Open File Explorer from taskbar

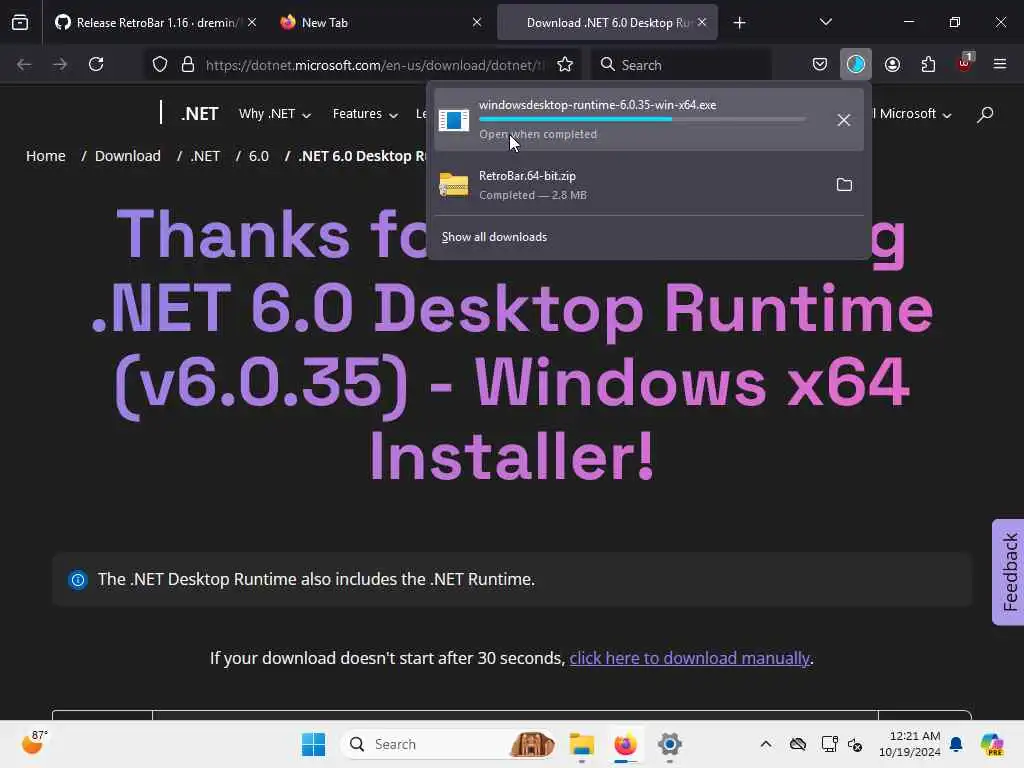(x=581, y=744)
